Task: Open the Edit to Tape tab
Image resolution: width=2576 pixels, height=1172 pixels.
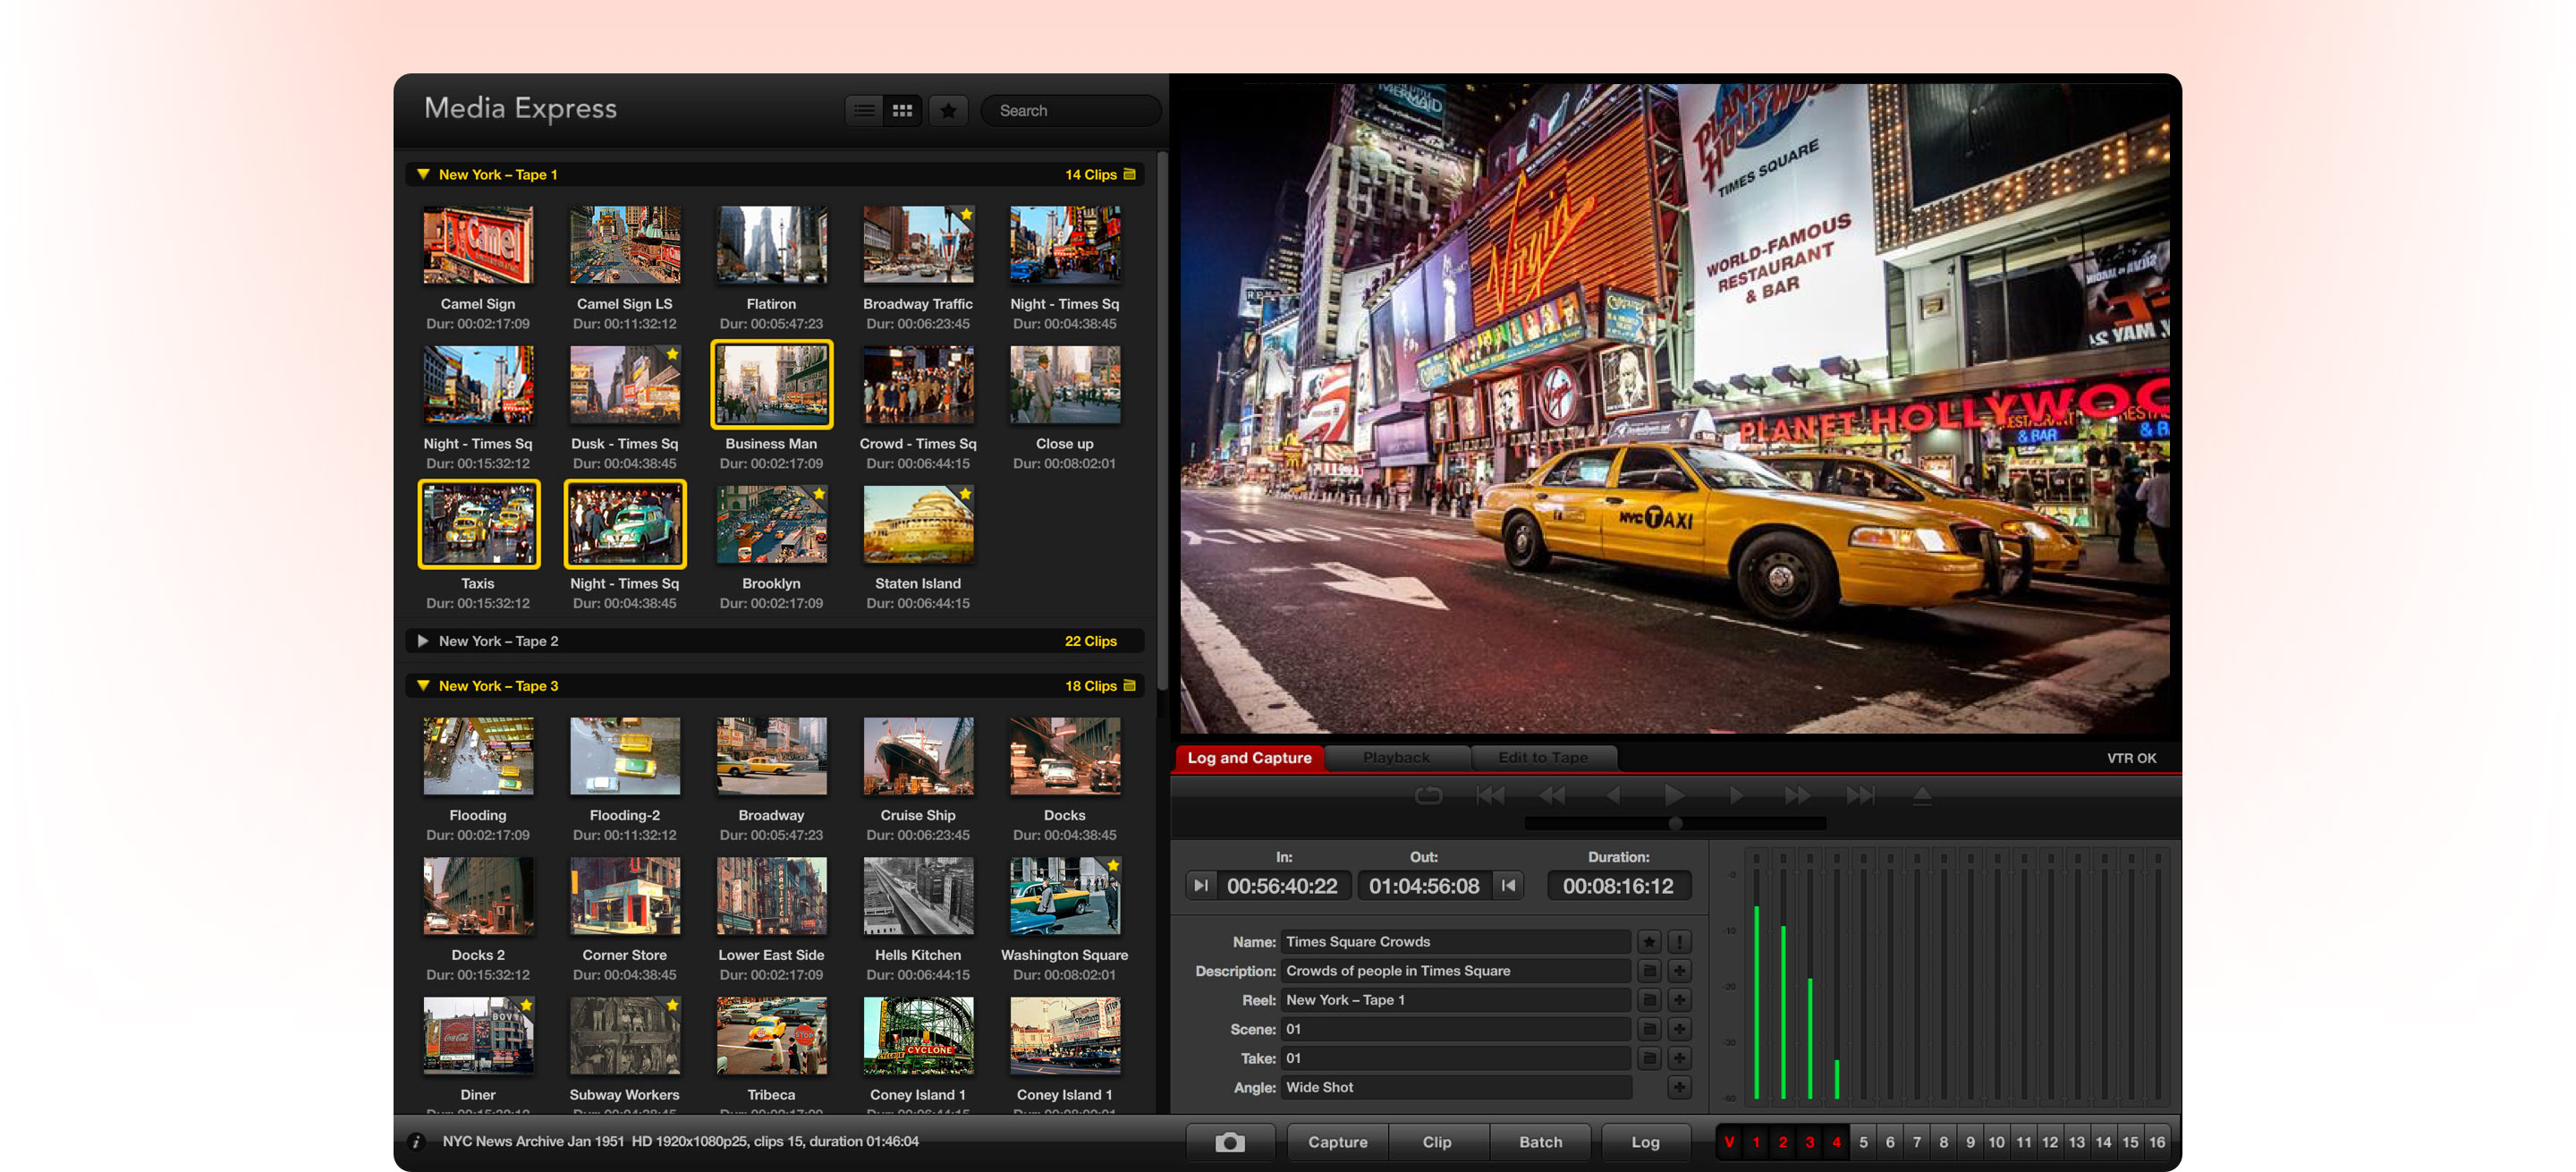Action: click(1542, 758)
